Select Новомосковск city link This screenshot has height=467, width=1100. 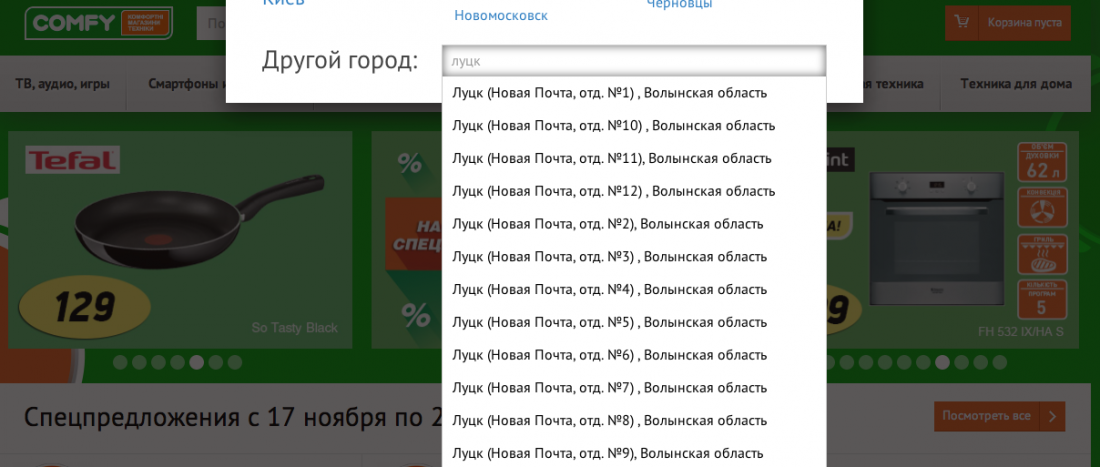(501, 16)
